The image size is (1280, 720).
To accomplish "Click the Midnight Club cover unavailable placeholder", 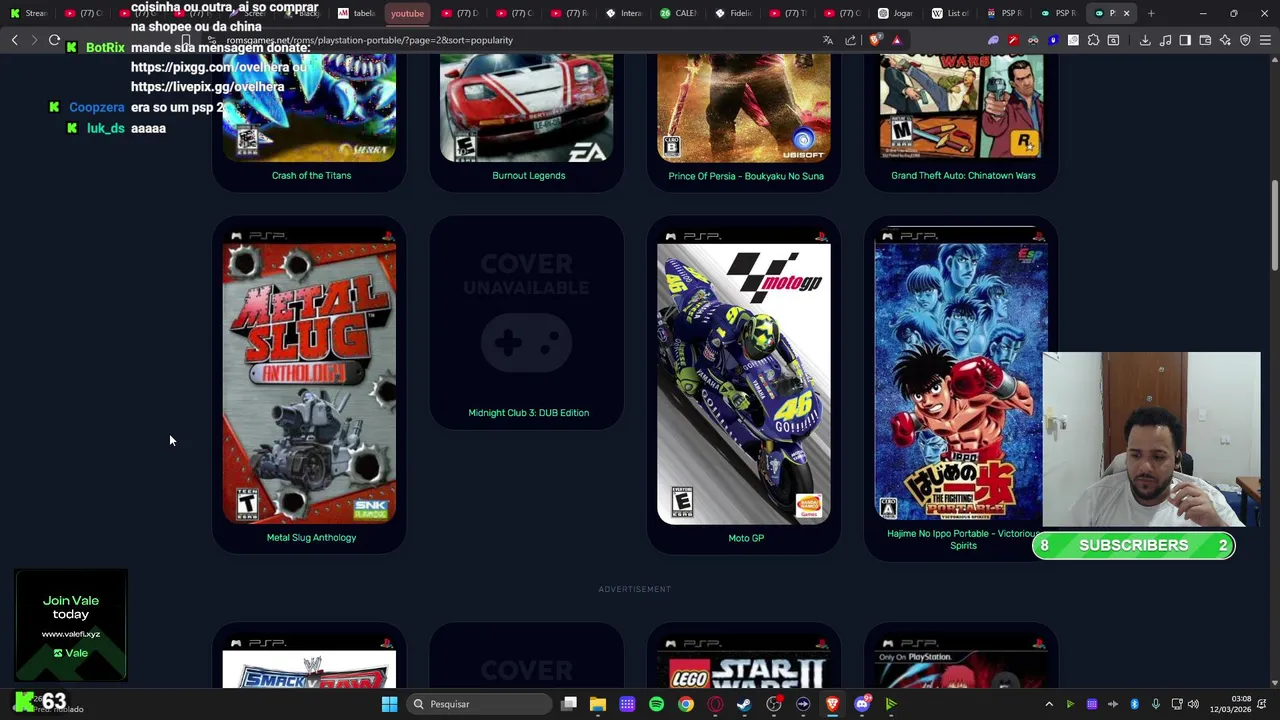I will (526, 312).
